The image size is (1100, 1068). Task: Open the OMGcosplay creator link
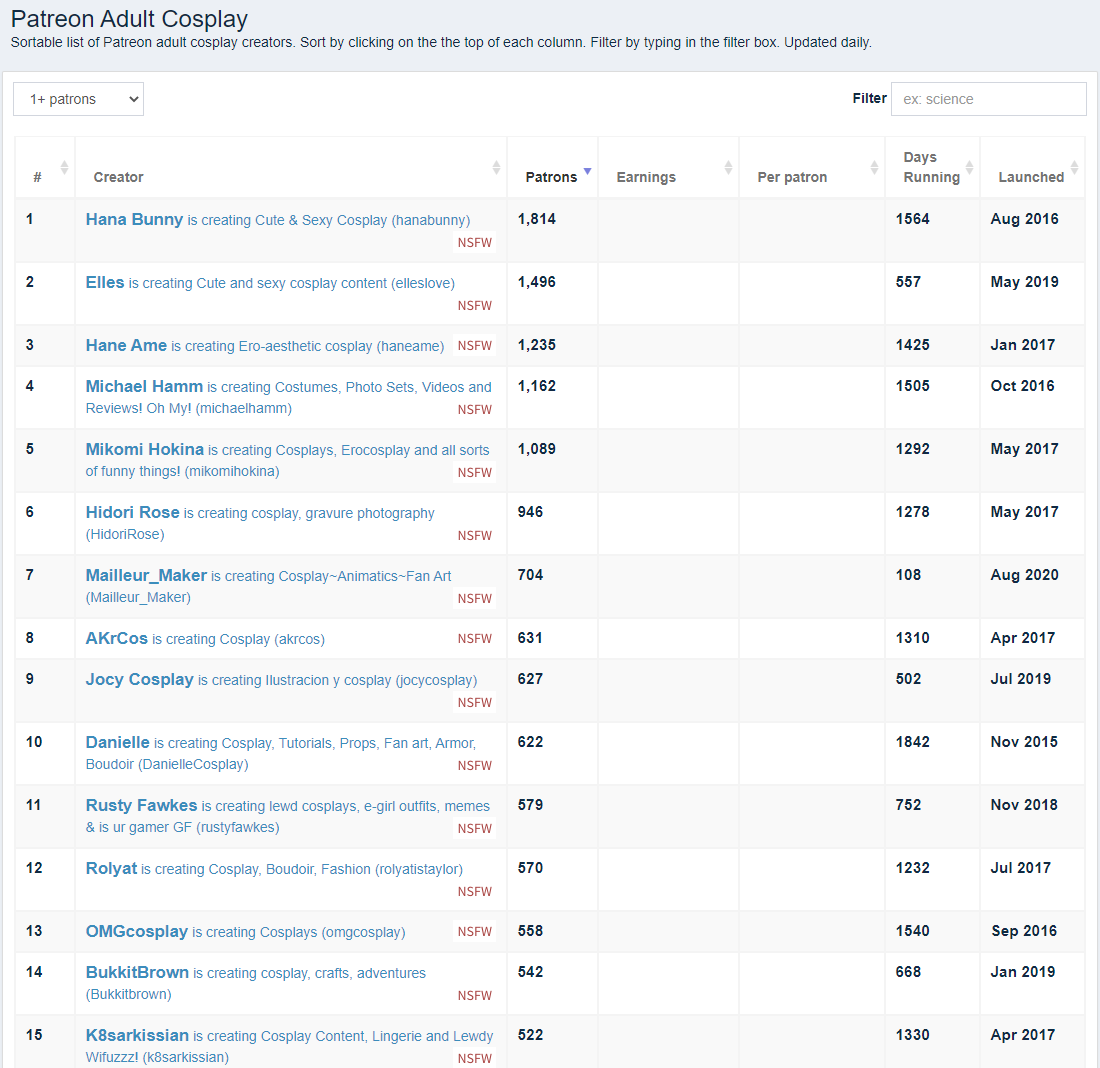click(x=137, y=931)
